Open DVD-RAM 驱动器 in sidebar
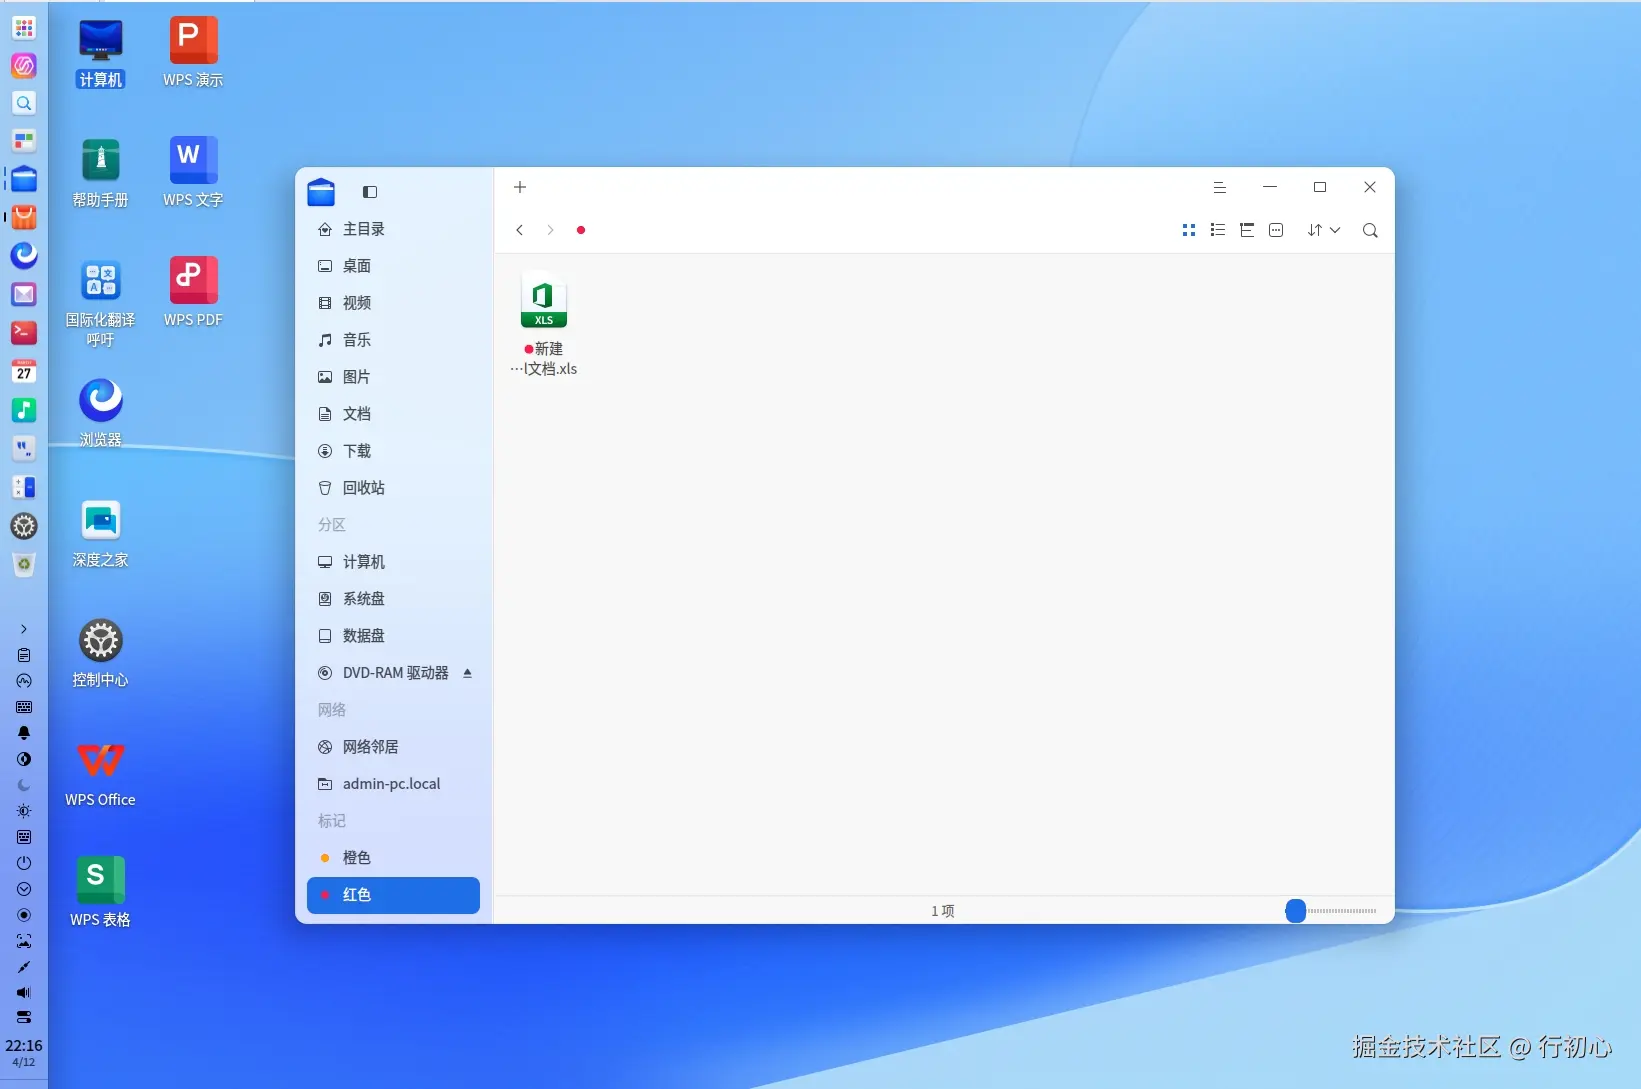1641x1089 pixels. (393, 673)
